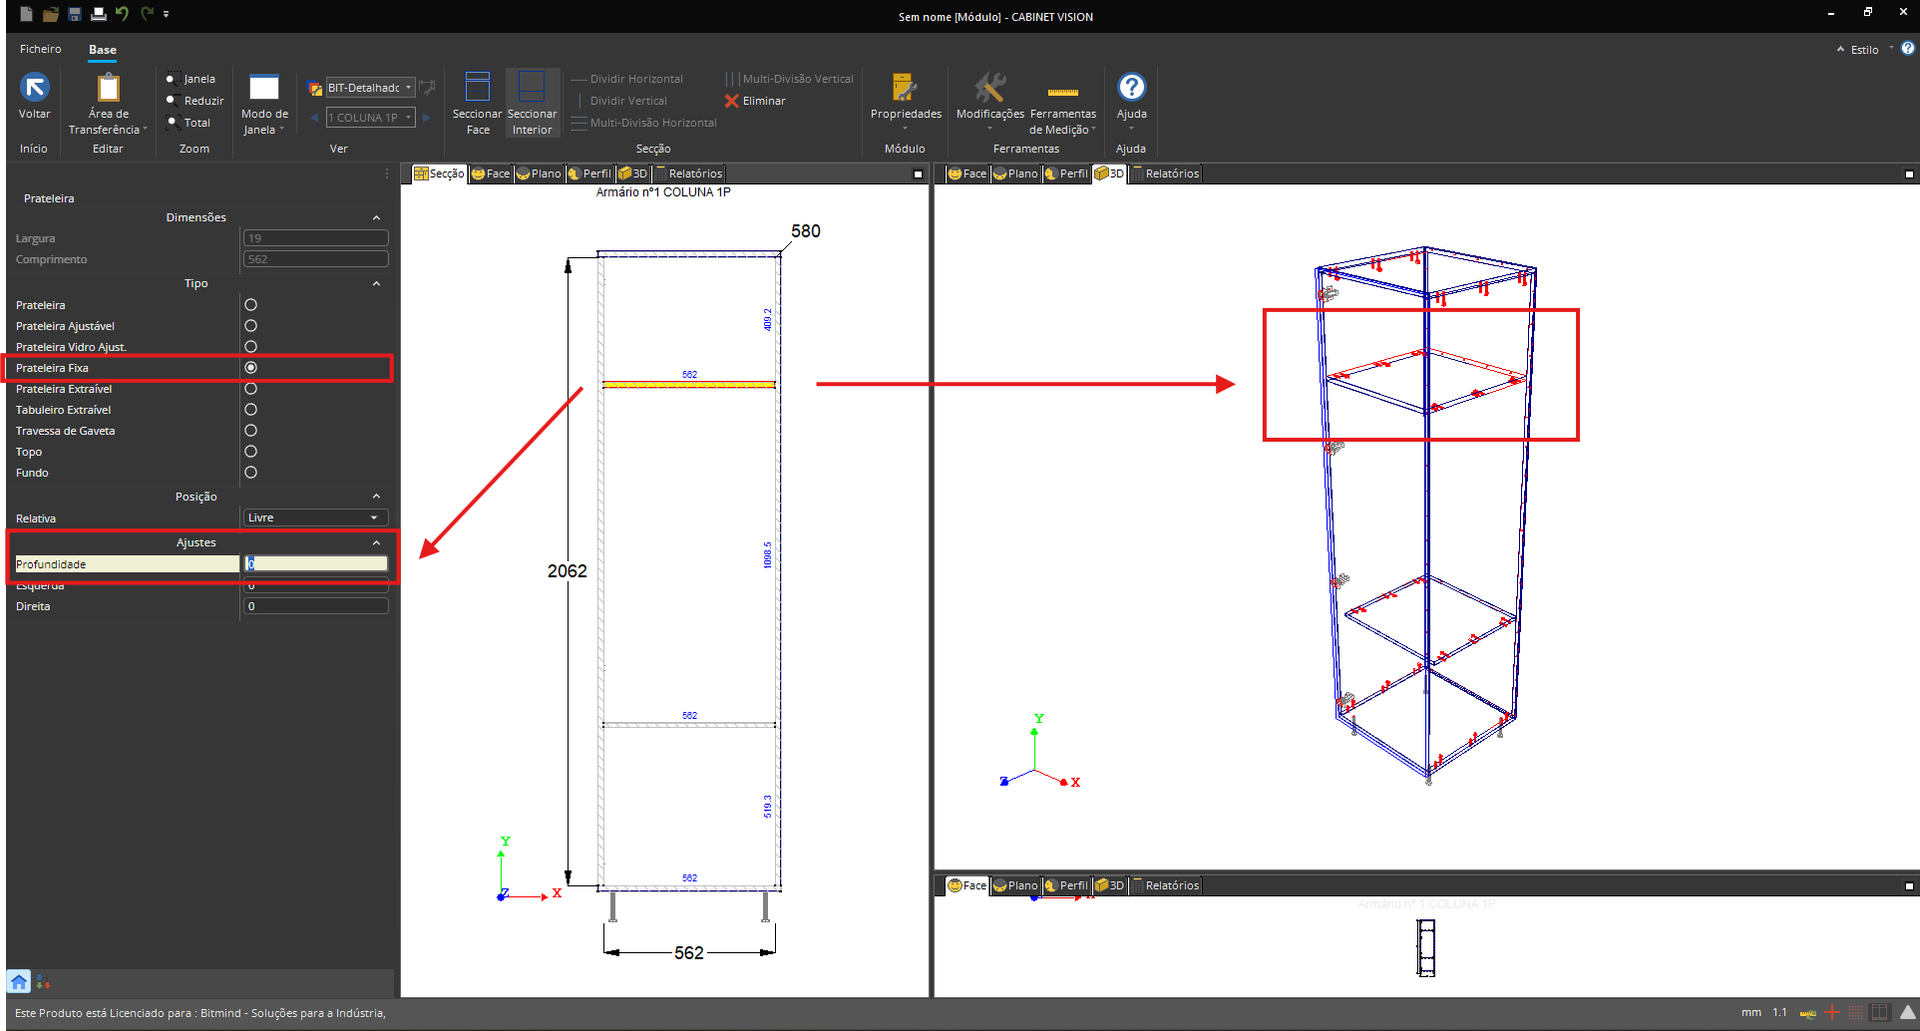Viewport: 1920px width, 1031px height.
Task: Click the home icon at panel bottom
Action: click(19, 981)
